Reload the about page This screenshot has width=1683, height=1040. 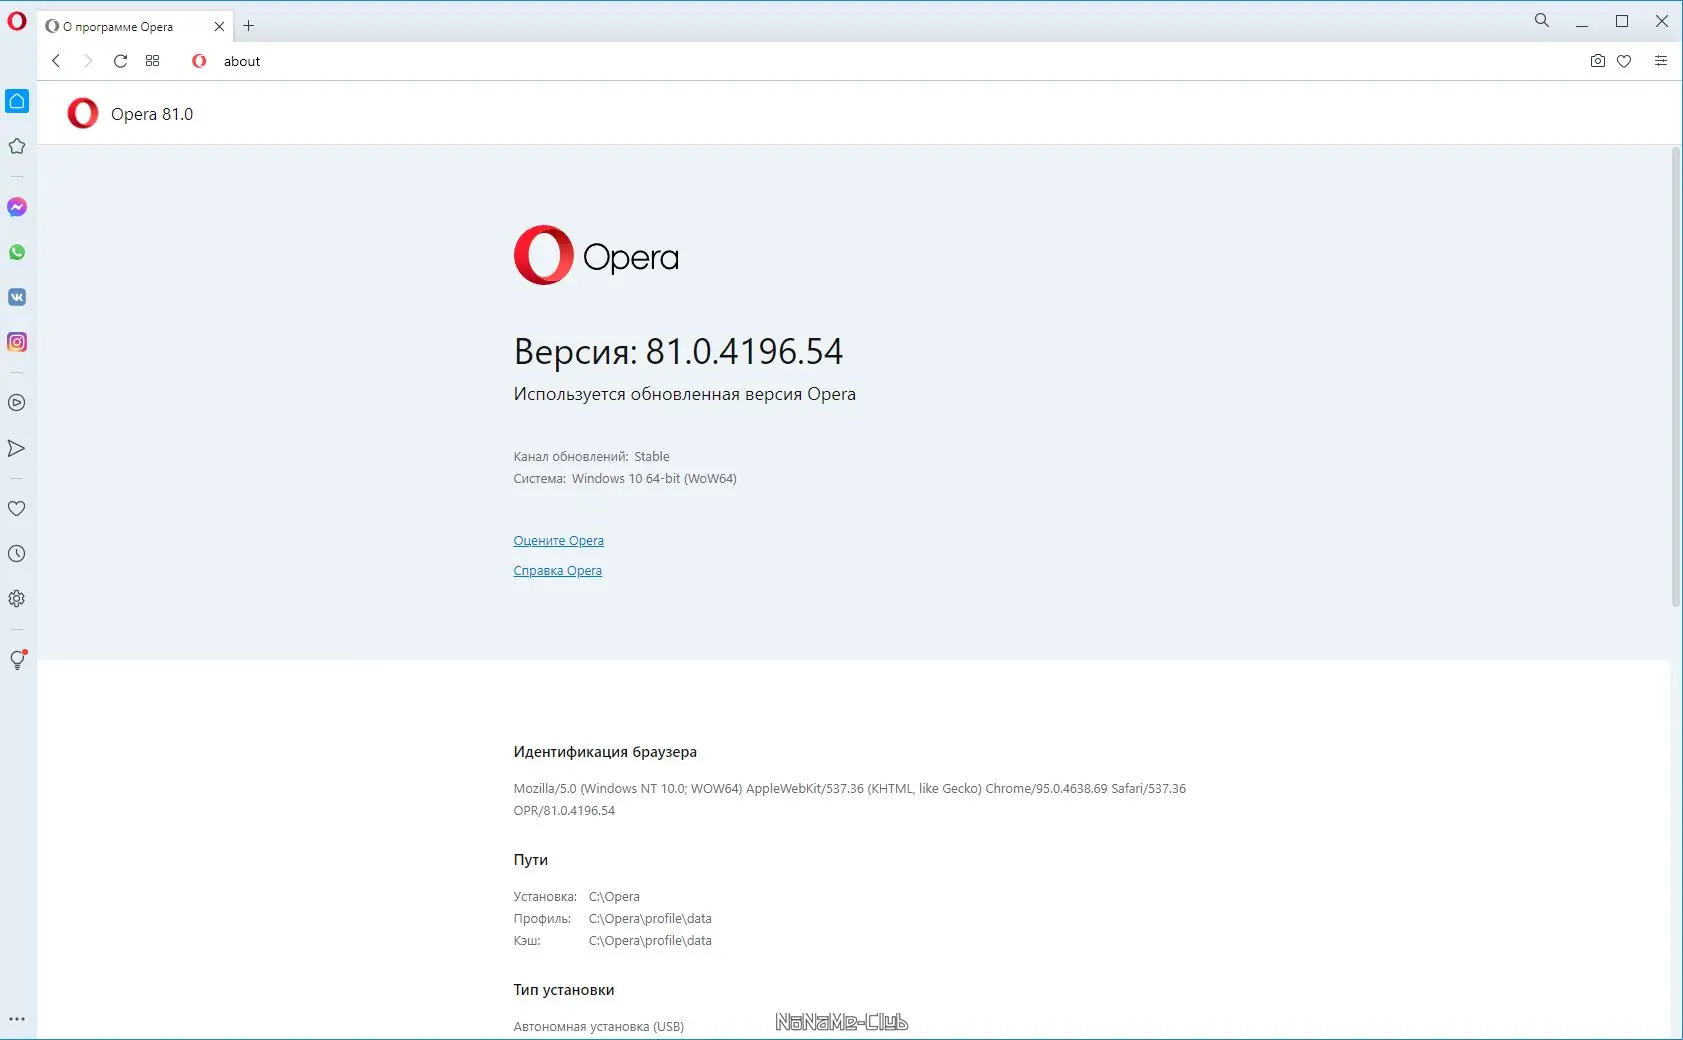pyautogui.click(x=120, y=61)
